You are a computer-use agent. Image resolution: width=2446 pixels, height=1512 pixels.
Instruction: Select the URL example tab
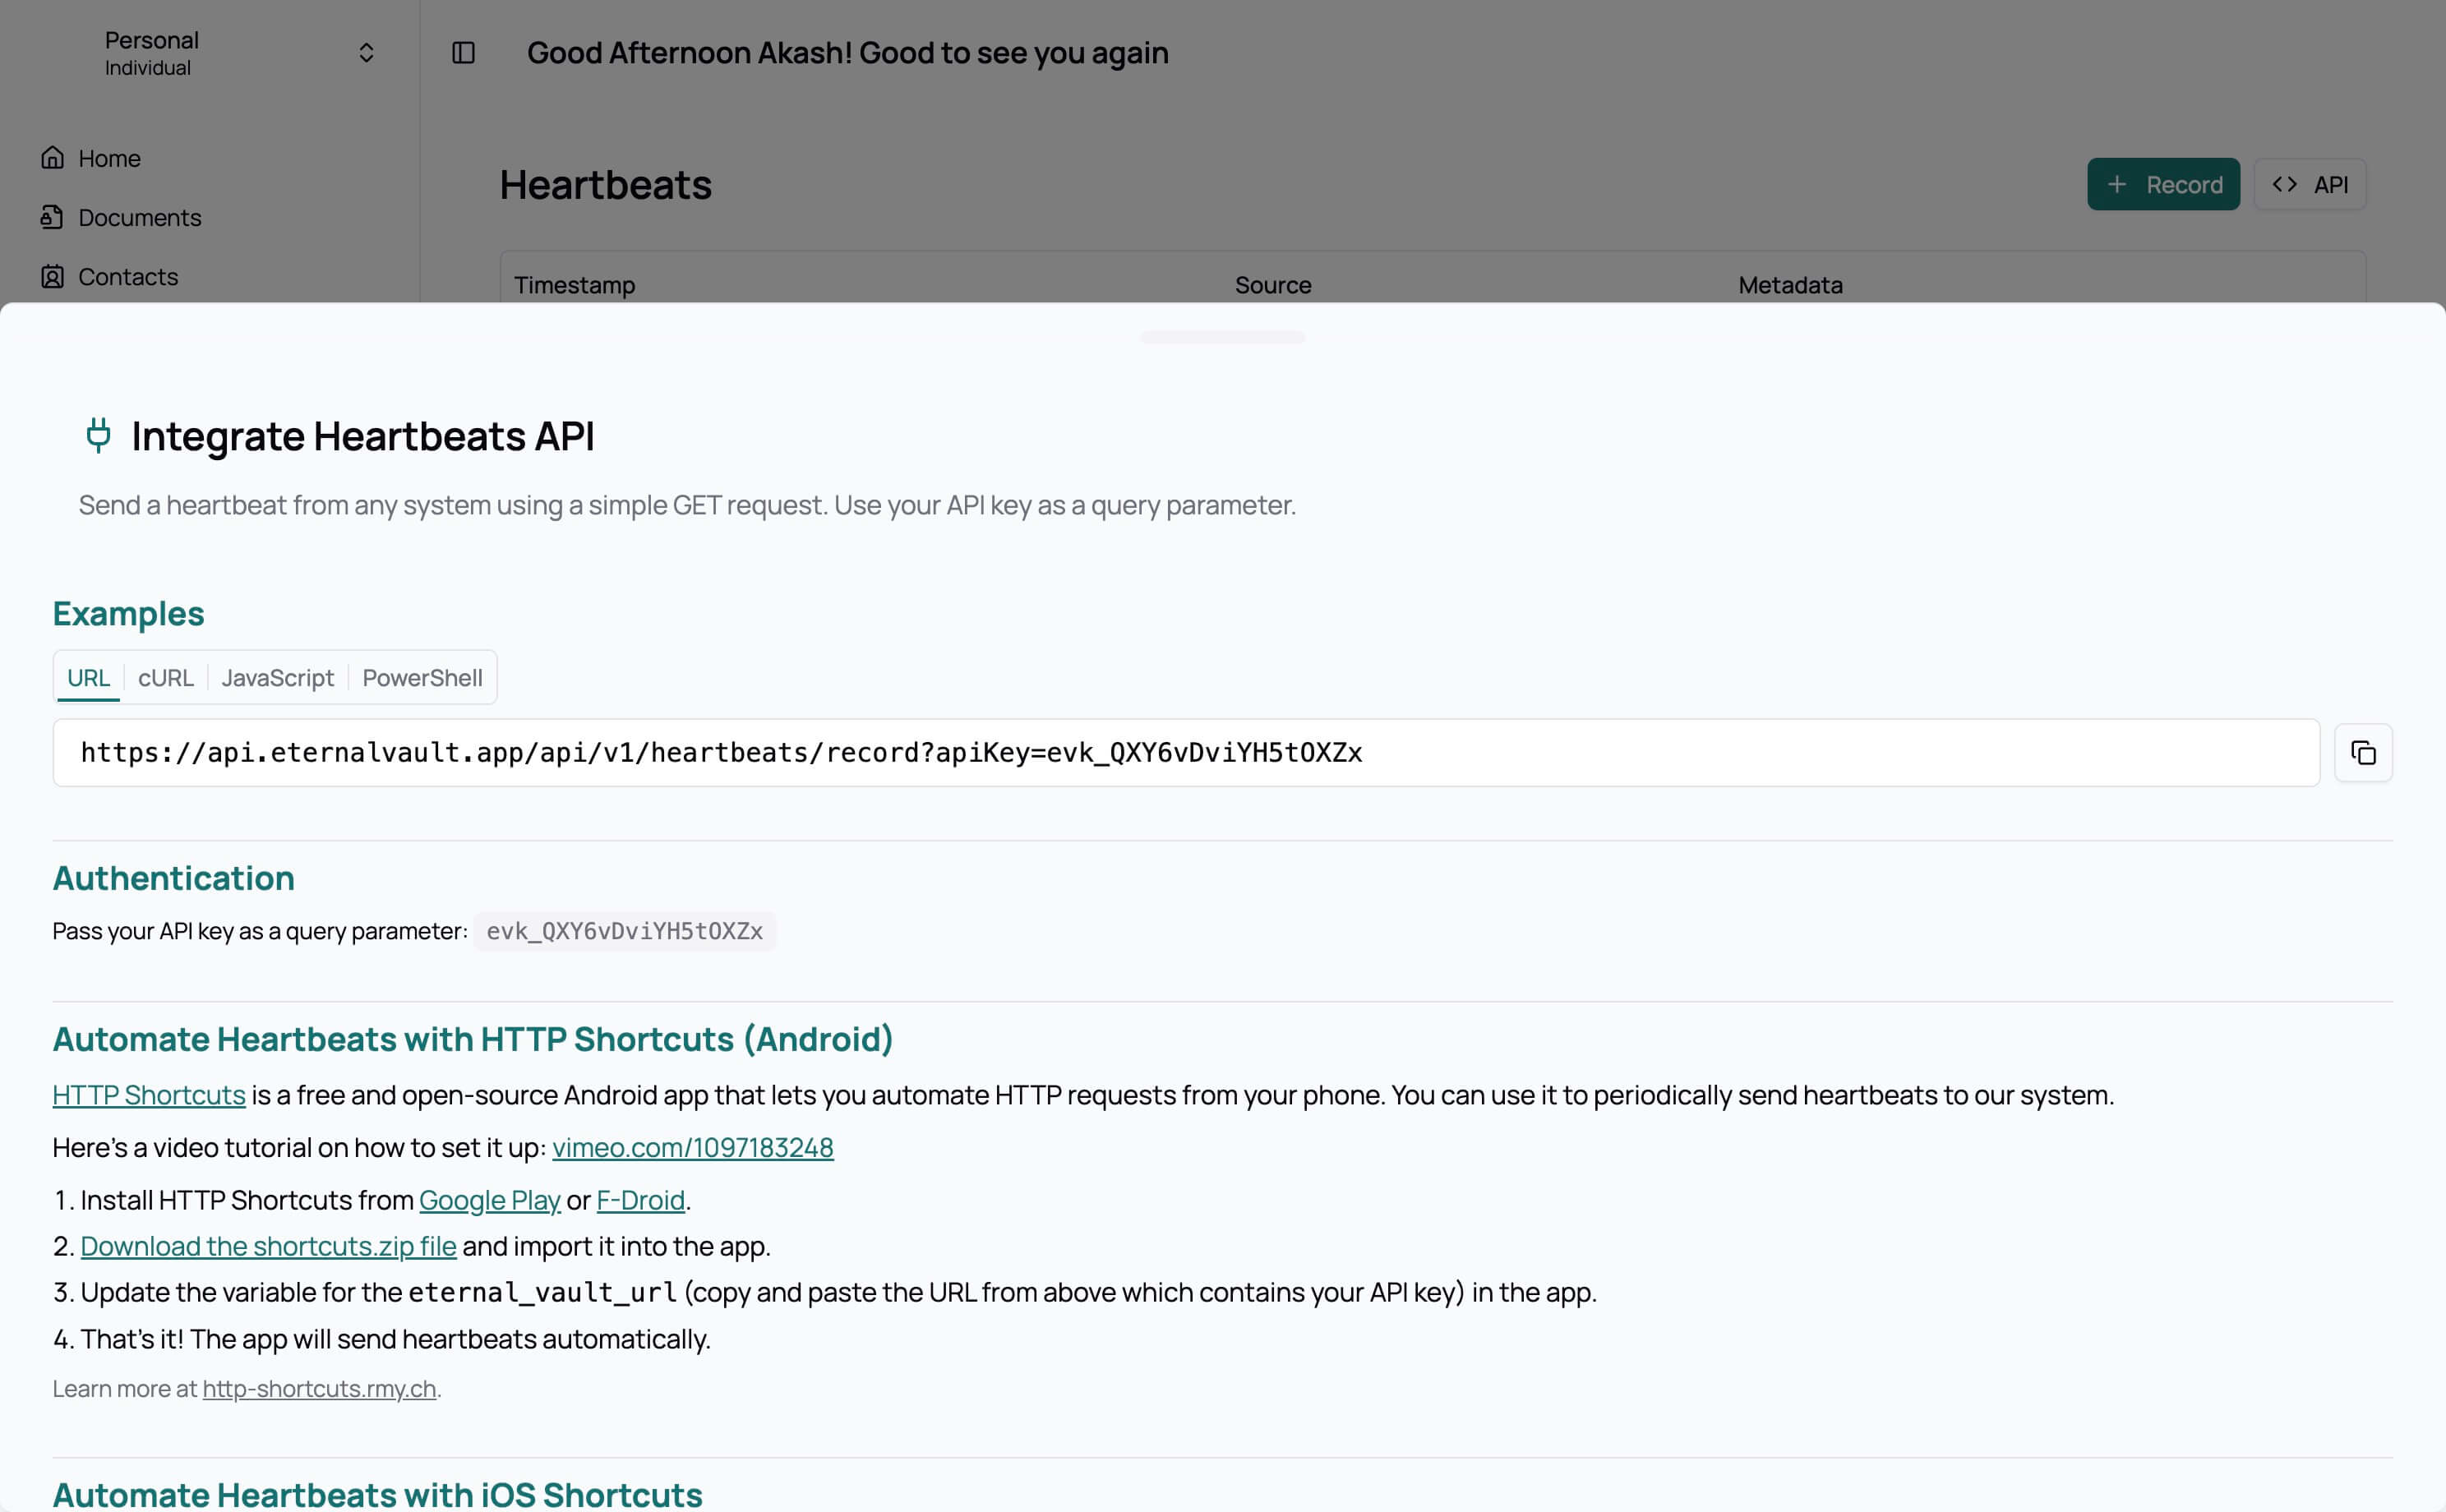click(x=88, y=678)
